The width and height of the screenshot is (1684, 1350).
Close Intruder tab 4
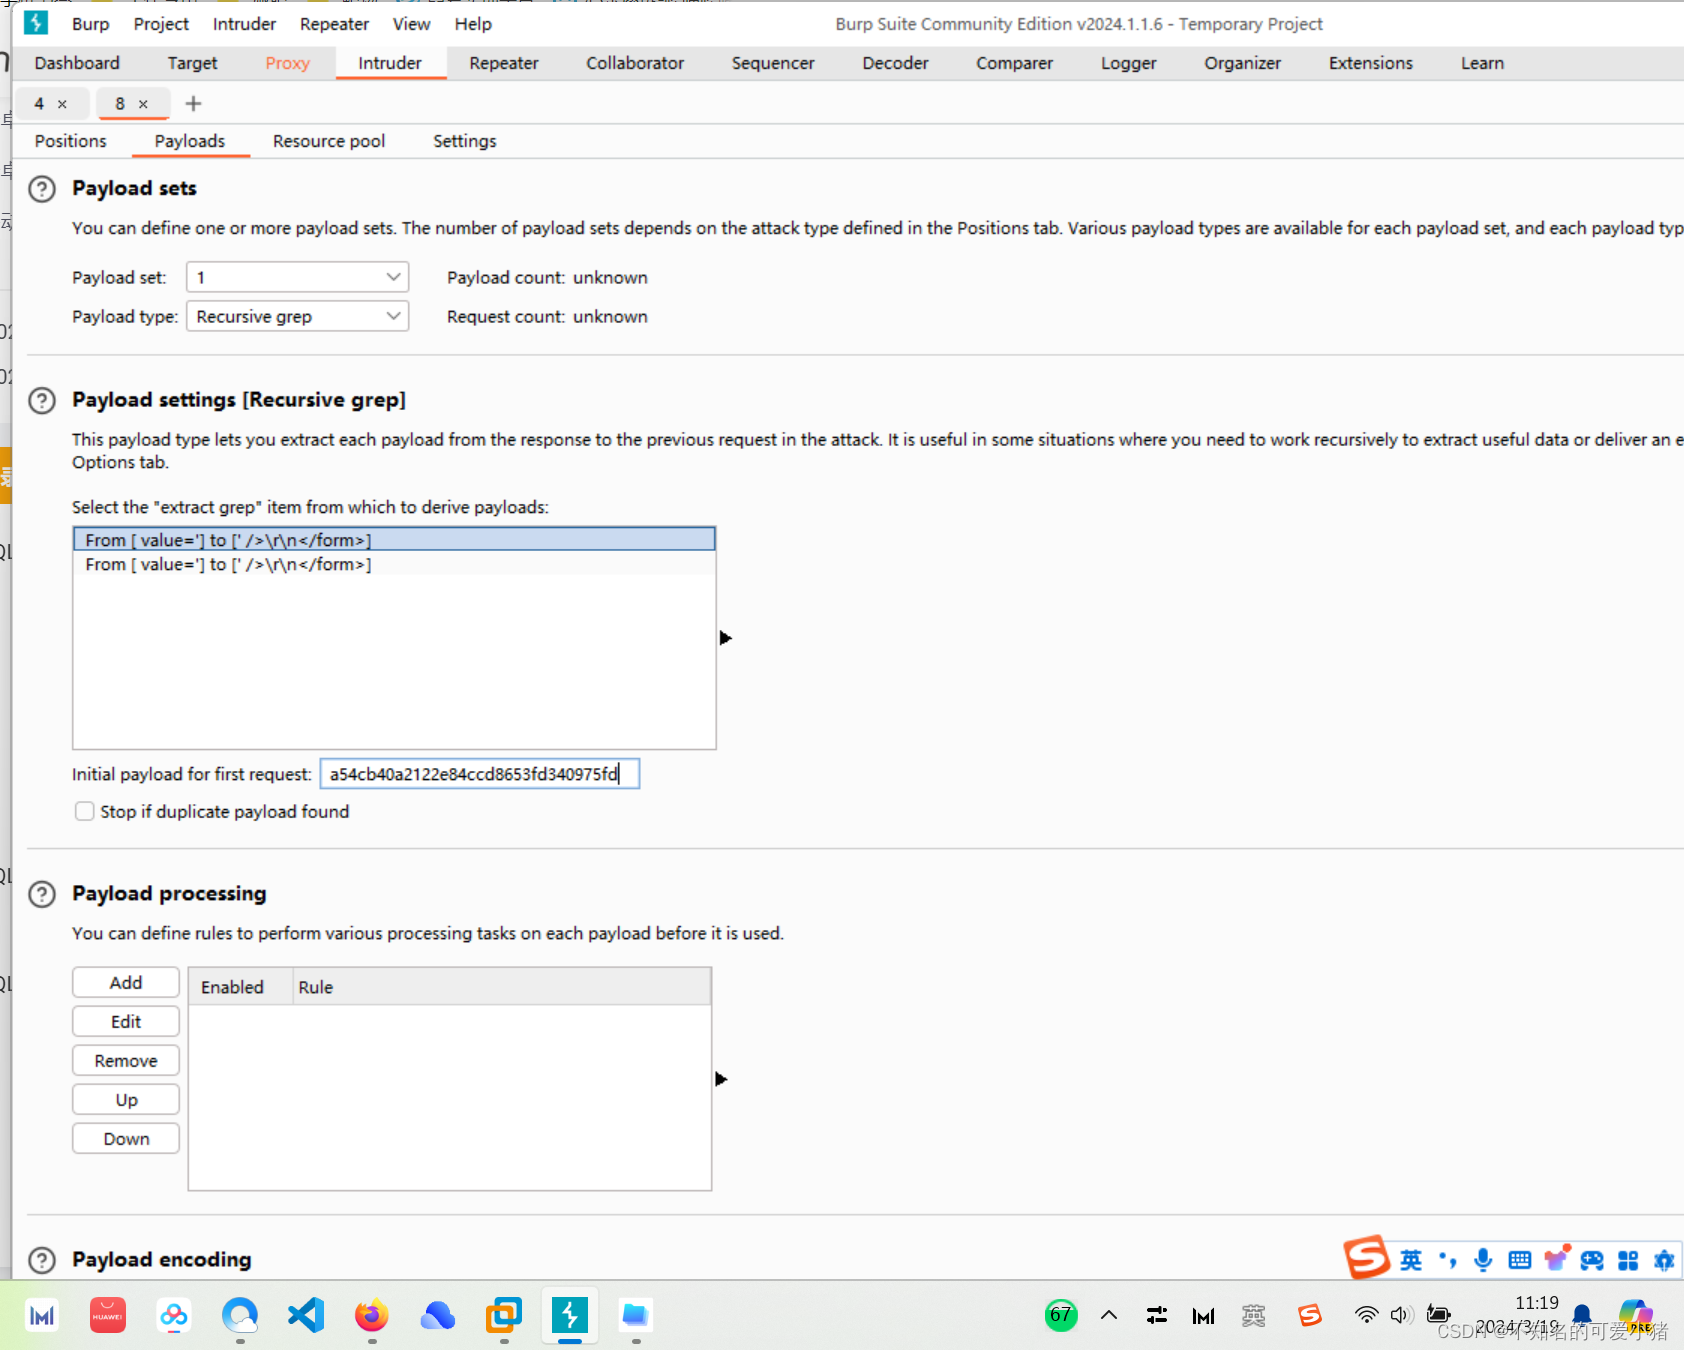(x=62, y=104)
